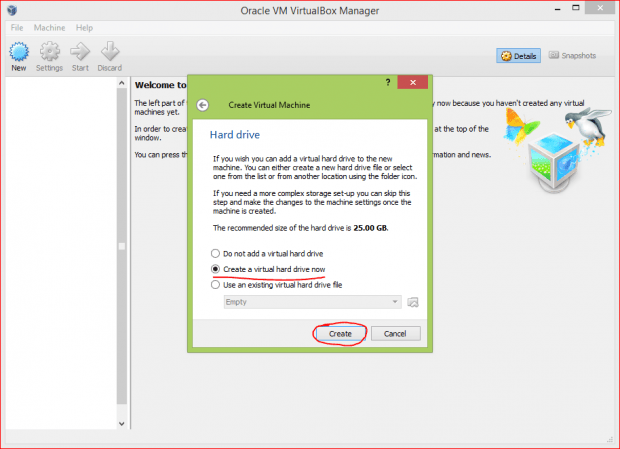Minimize the VirtualBox Manager window
The image size is (620, 449).
(558, 9)
